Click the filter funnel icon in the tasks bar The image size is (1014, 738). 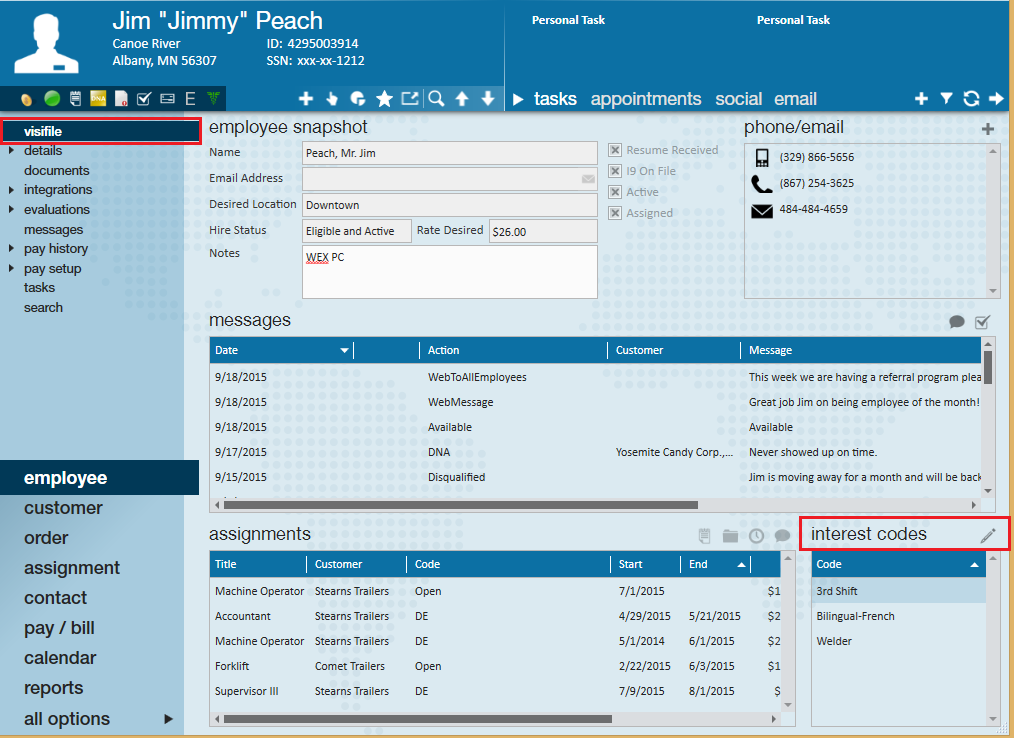(946, 99)
